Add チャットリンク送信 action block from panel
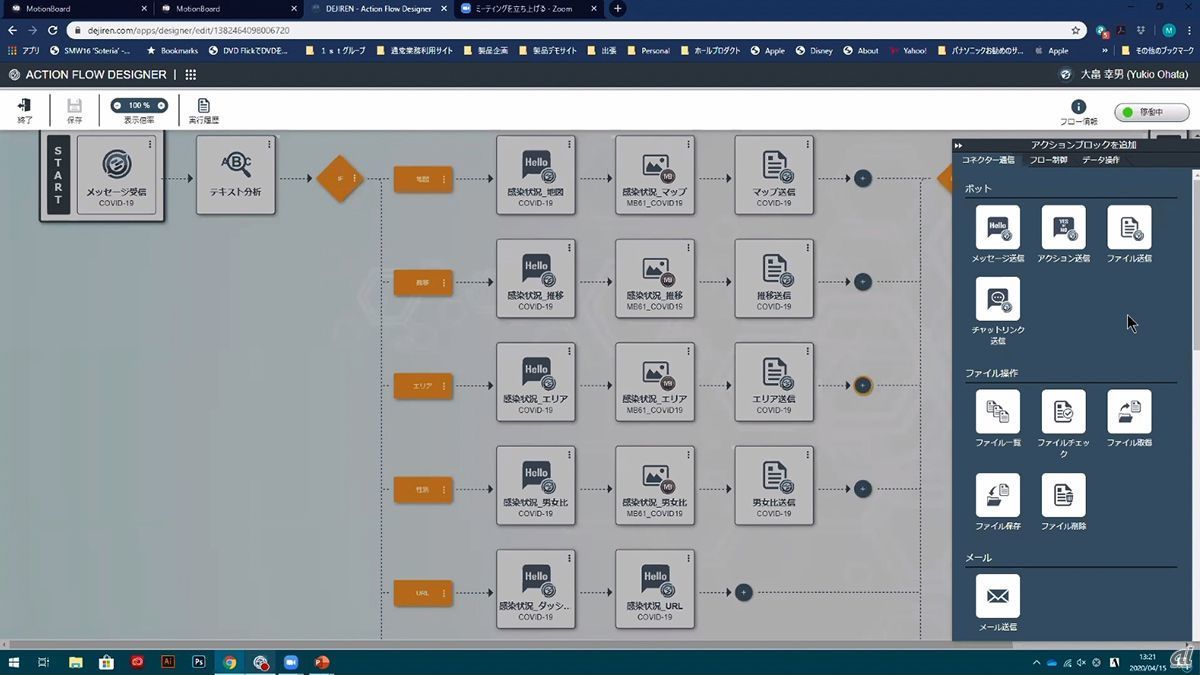1200x675 pixels. point(998,299)
